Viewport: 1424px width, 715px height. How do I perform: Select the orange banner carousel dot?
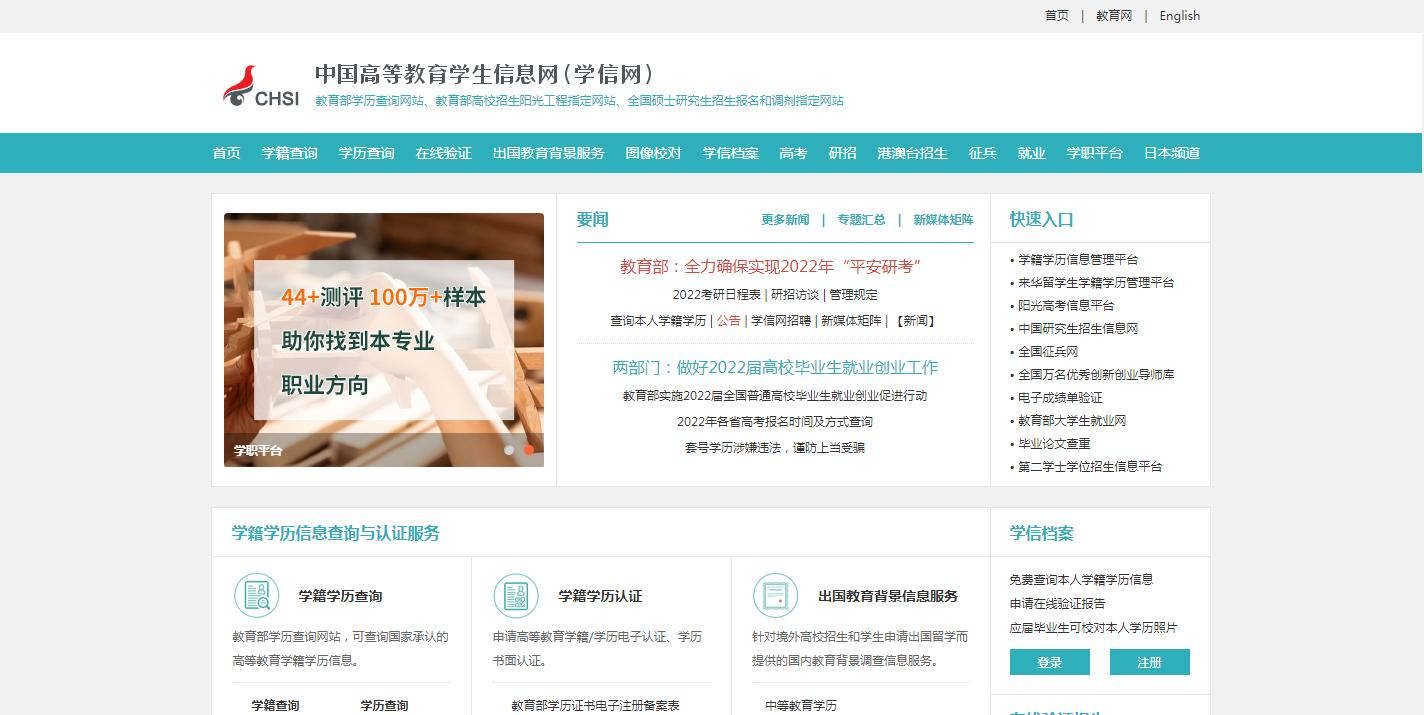click(528, 450)
